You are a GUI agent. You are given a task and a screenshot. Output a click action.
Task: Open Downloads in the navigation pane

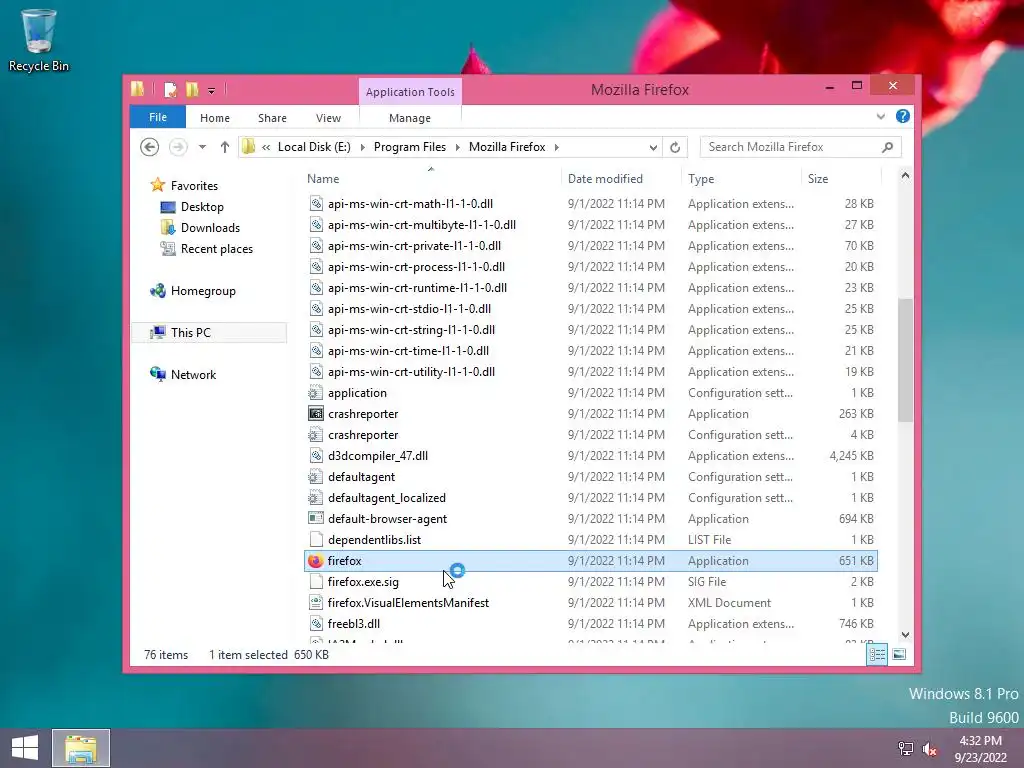[210, 227]
